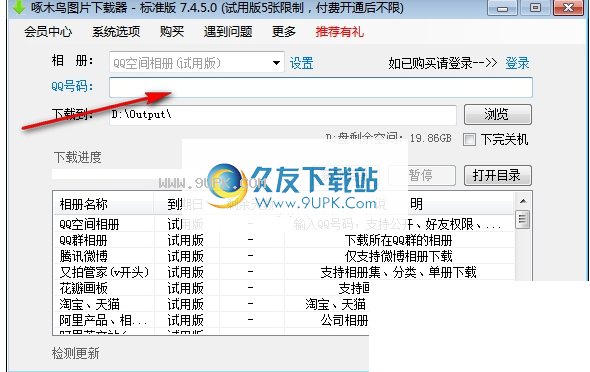Click the 登录 link
590x372 pixels.
point(517,63)
